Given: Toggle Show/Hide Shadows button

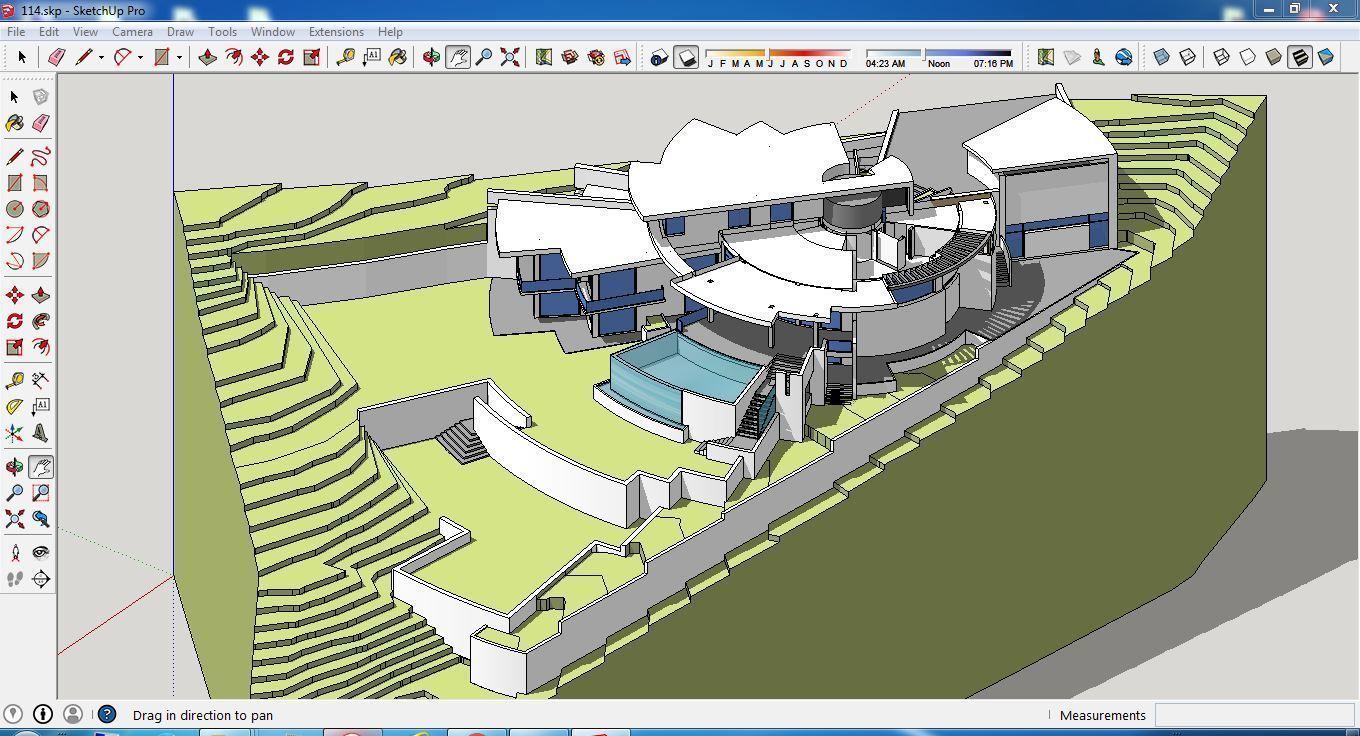Looking at the screenshot, I should [x=686, y=57].
